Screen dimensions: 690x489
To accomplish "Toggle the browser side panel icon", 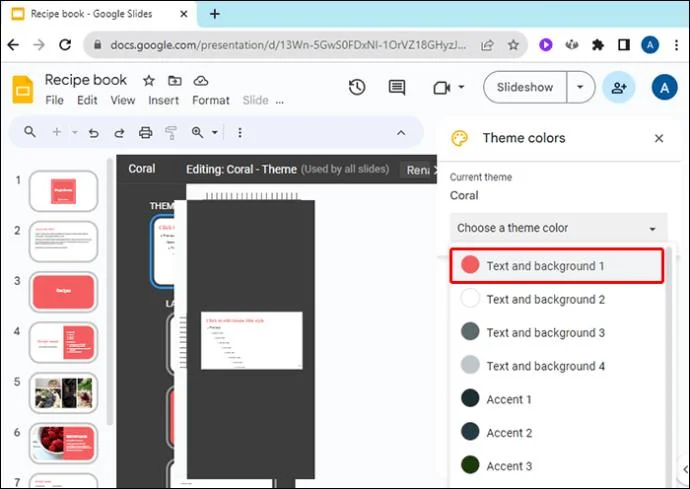I will pyautogui.click(x=624, y=44).
